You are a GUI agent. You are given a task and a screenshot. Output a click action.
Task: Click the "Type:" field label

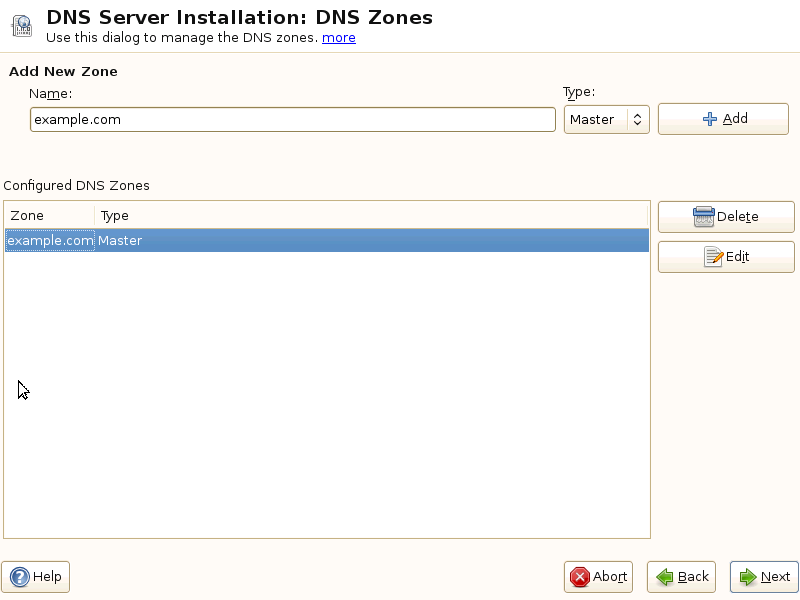(579, 92)
